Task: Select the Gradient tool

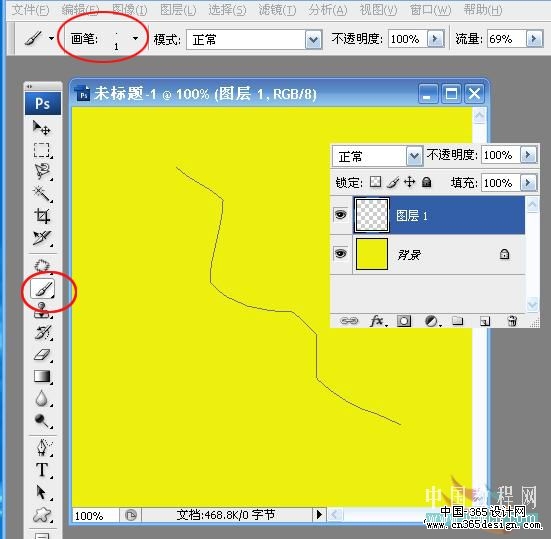Action: 43,376
